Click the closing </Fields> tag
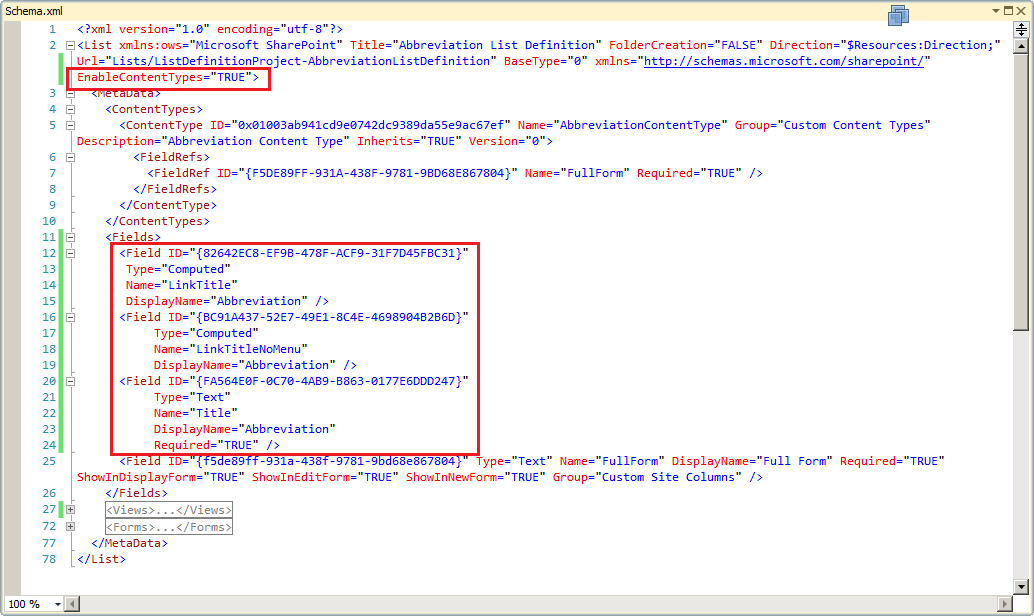This screenshot has height=616, width=1034. click(x=137, y=493)
